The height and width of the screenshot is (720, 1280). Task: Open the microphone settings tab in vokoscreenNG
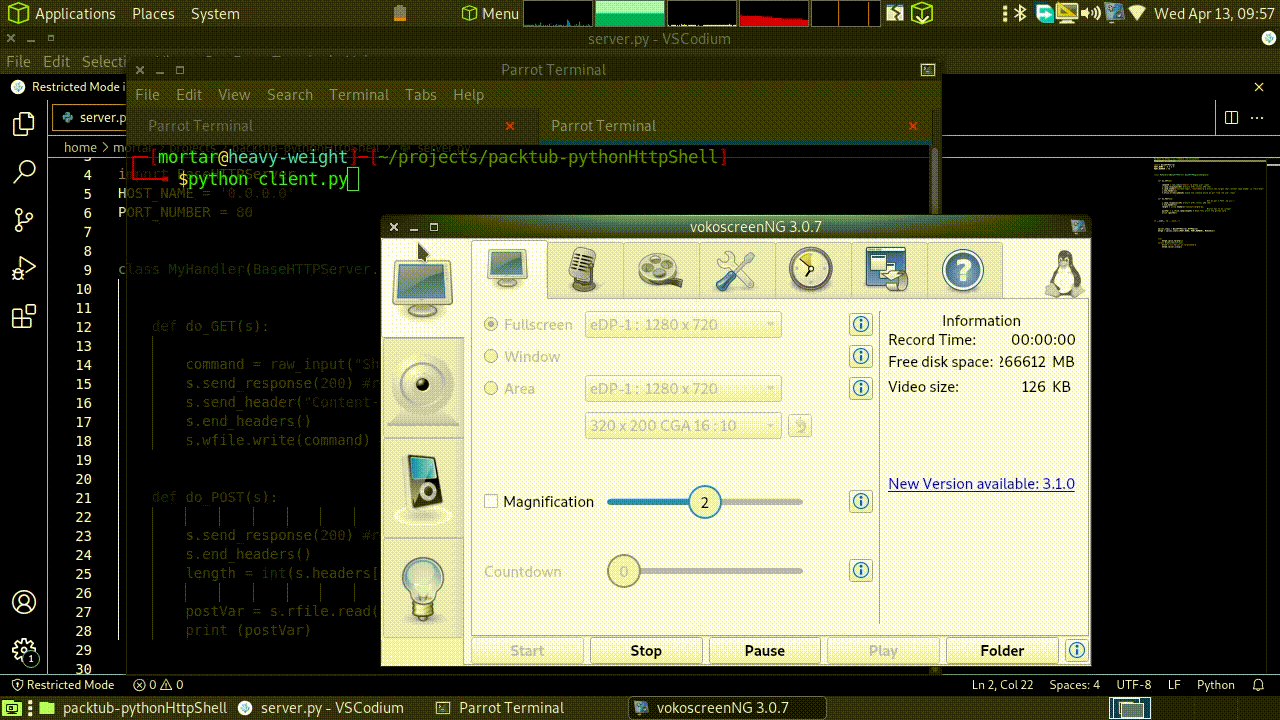pos(583,269)
